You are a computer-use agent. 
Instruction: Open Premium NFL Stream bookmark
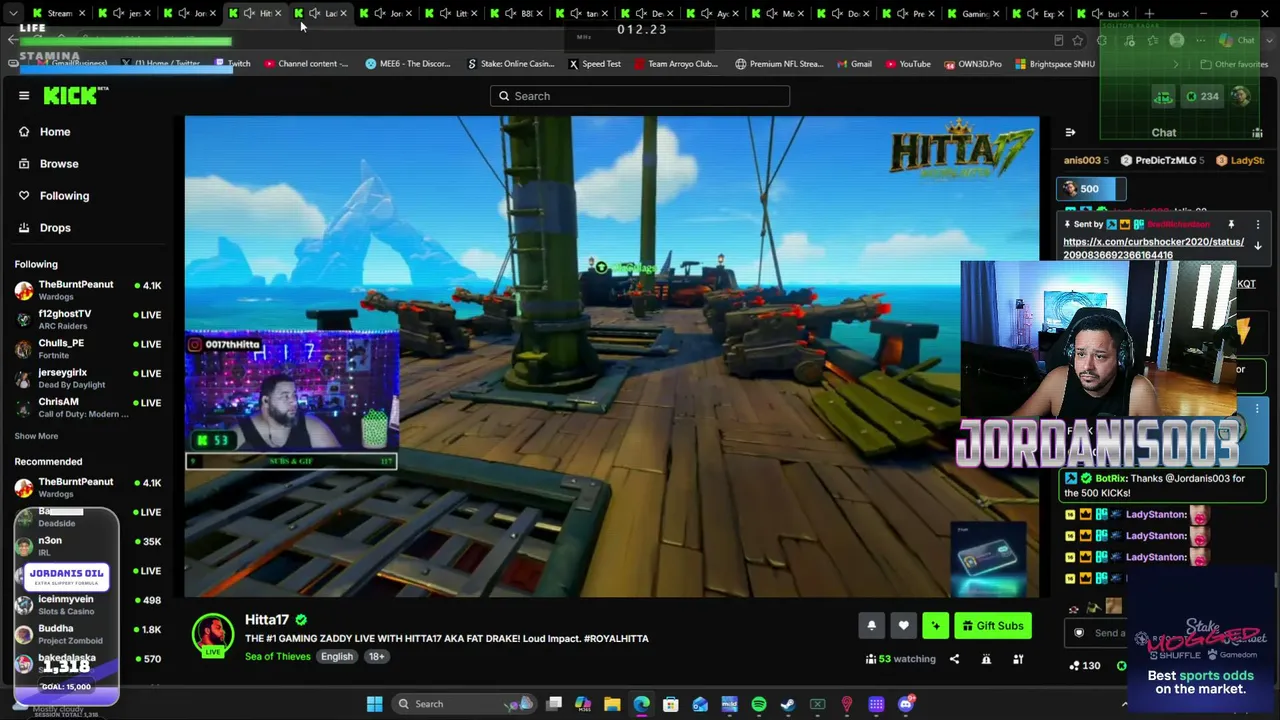[780, 64]
